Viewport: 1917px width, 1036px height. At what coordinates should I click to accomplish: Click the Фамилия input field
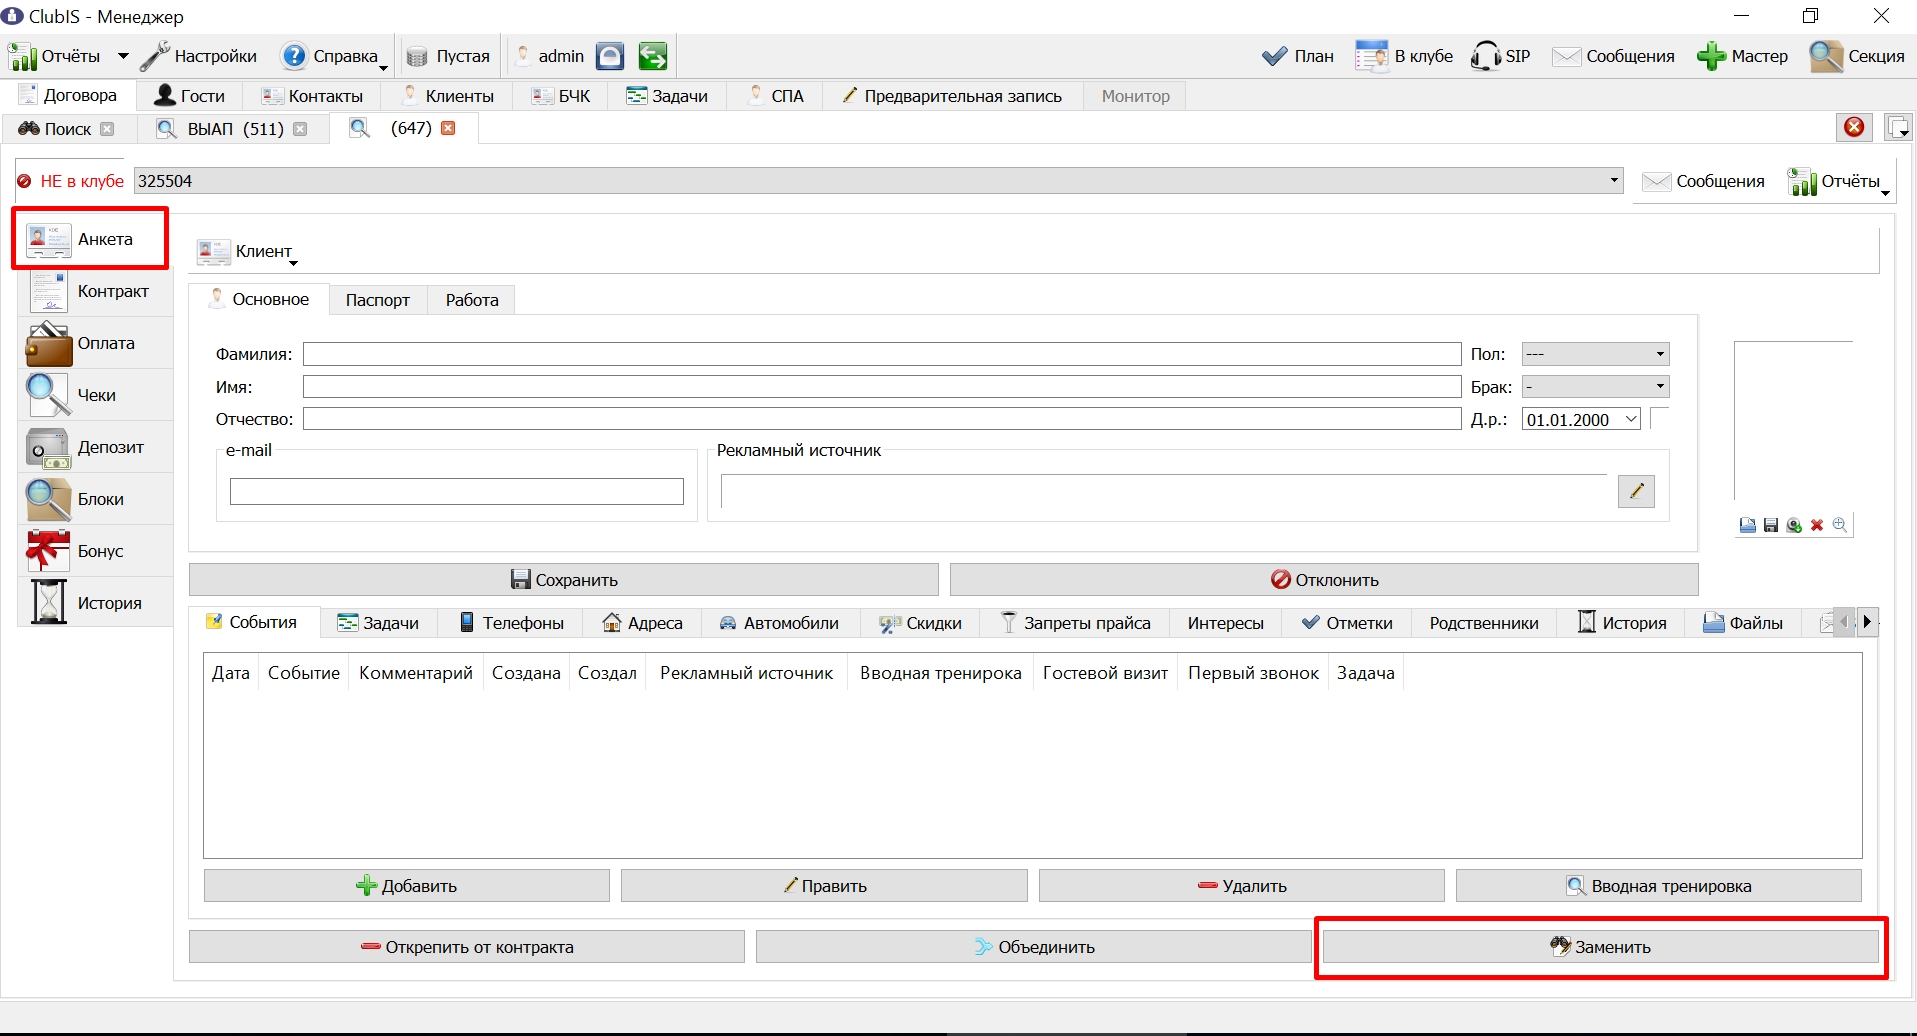tap(882, 354)
